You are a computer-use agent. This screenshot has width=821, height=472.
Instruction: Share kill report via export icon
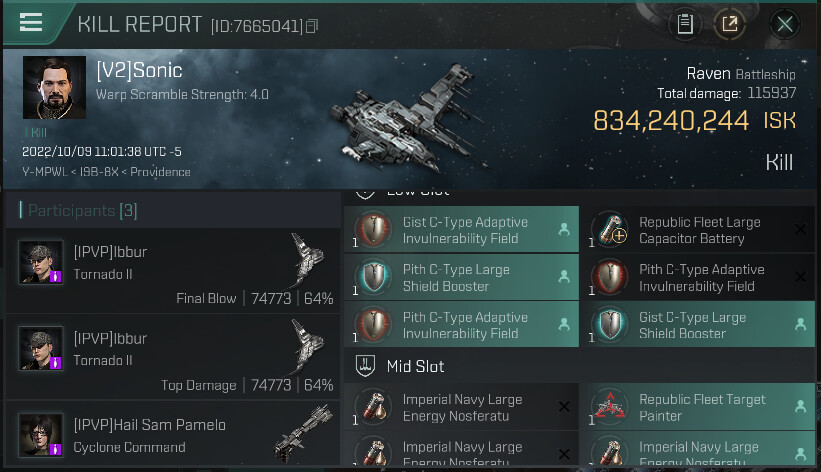(729, 24)
